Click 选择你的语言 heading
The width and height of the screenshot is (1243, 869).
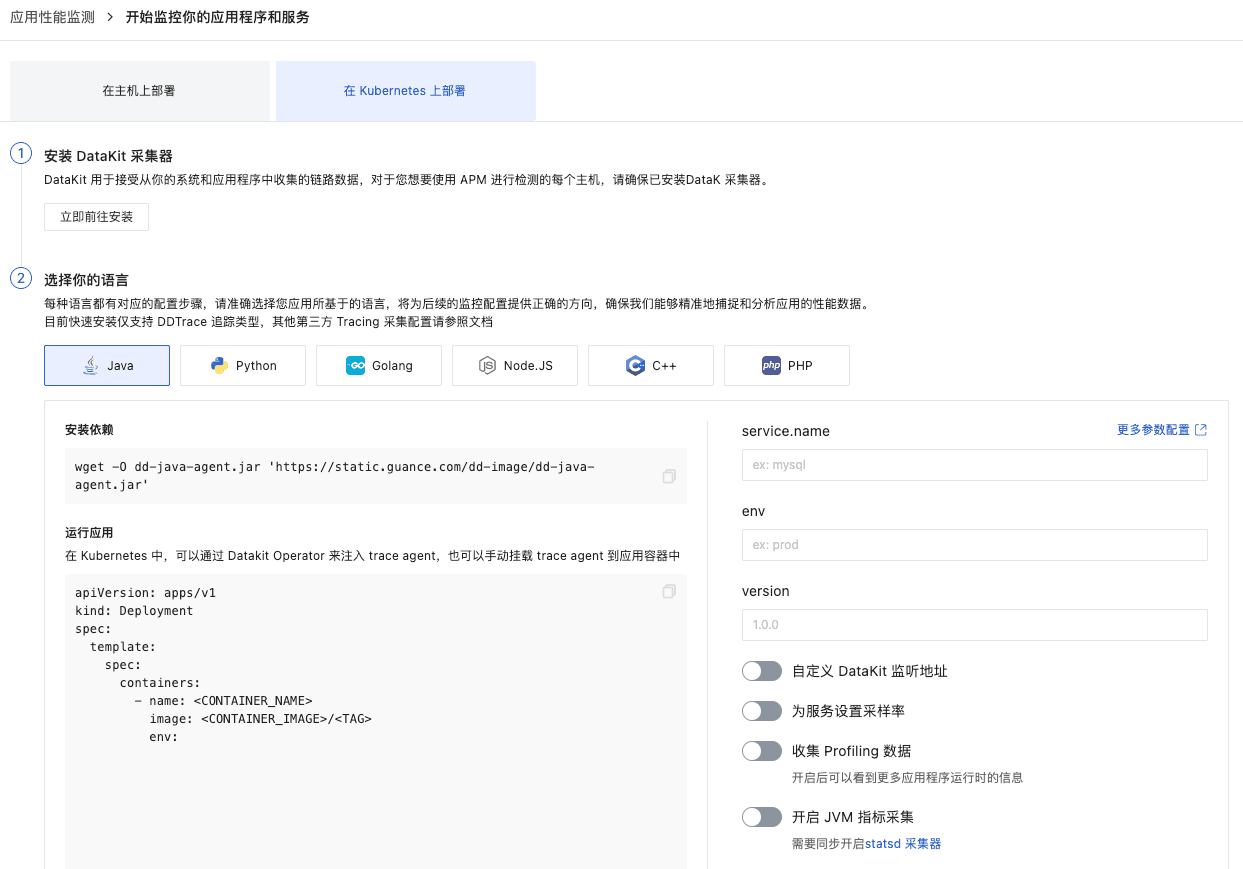coord(86,280)
